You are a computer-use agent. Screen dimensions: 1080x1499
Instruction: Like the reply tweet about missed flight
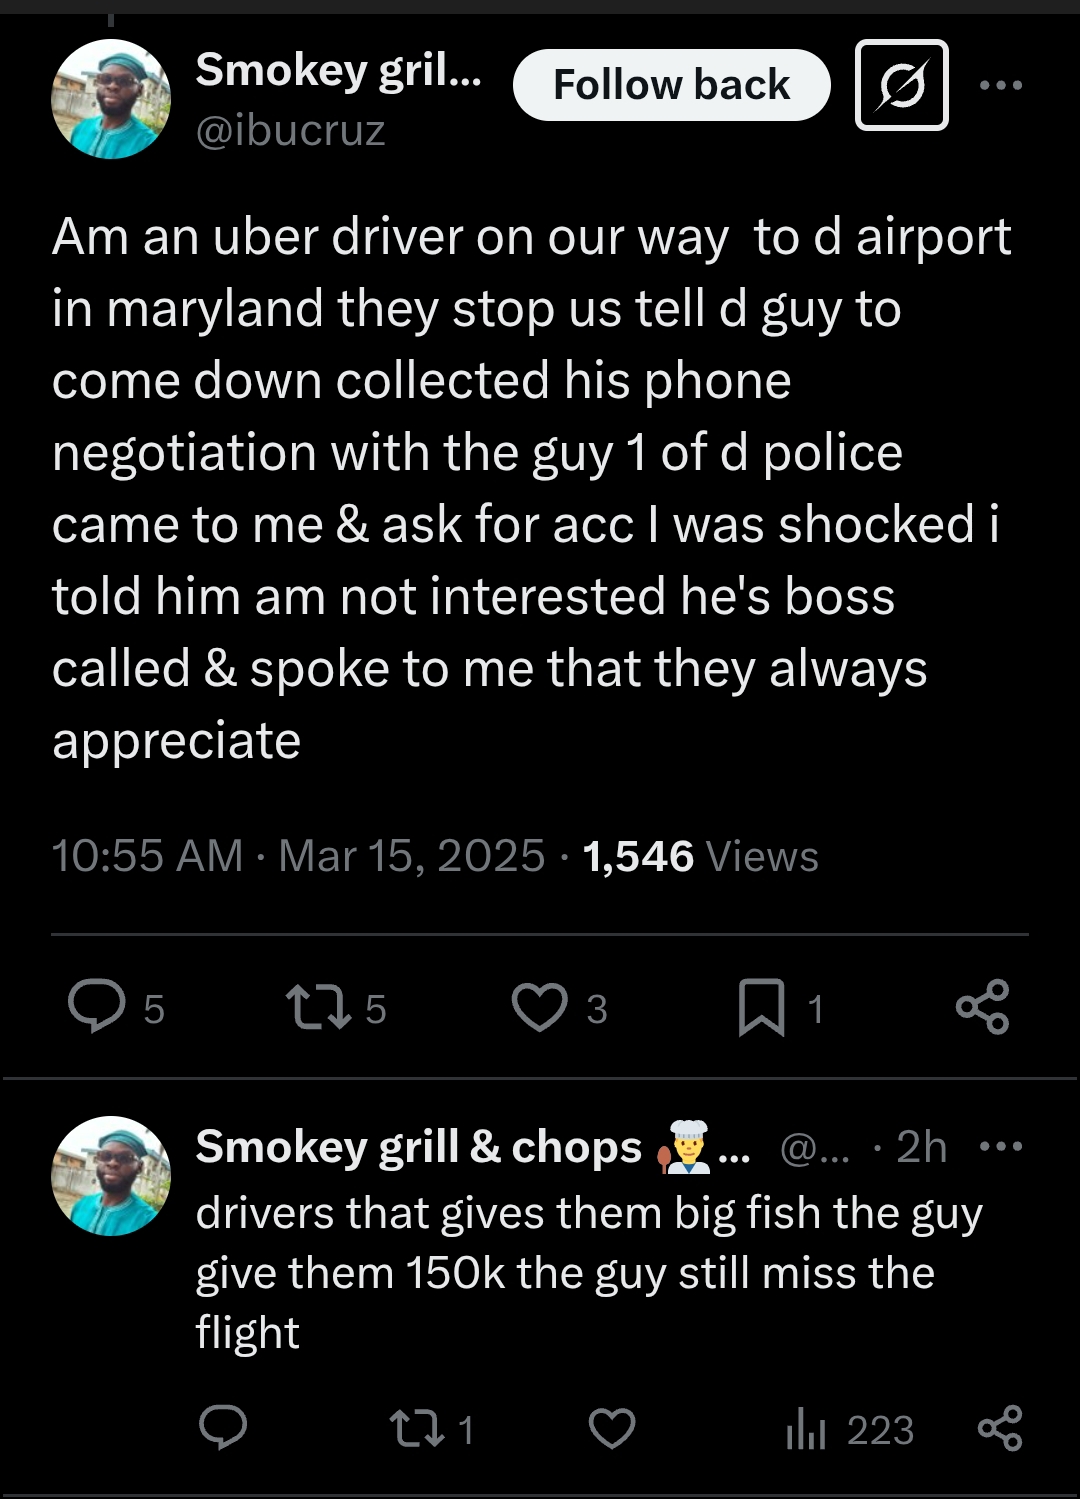(x=612, y=1428)
